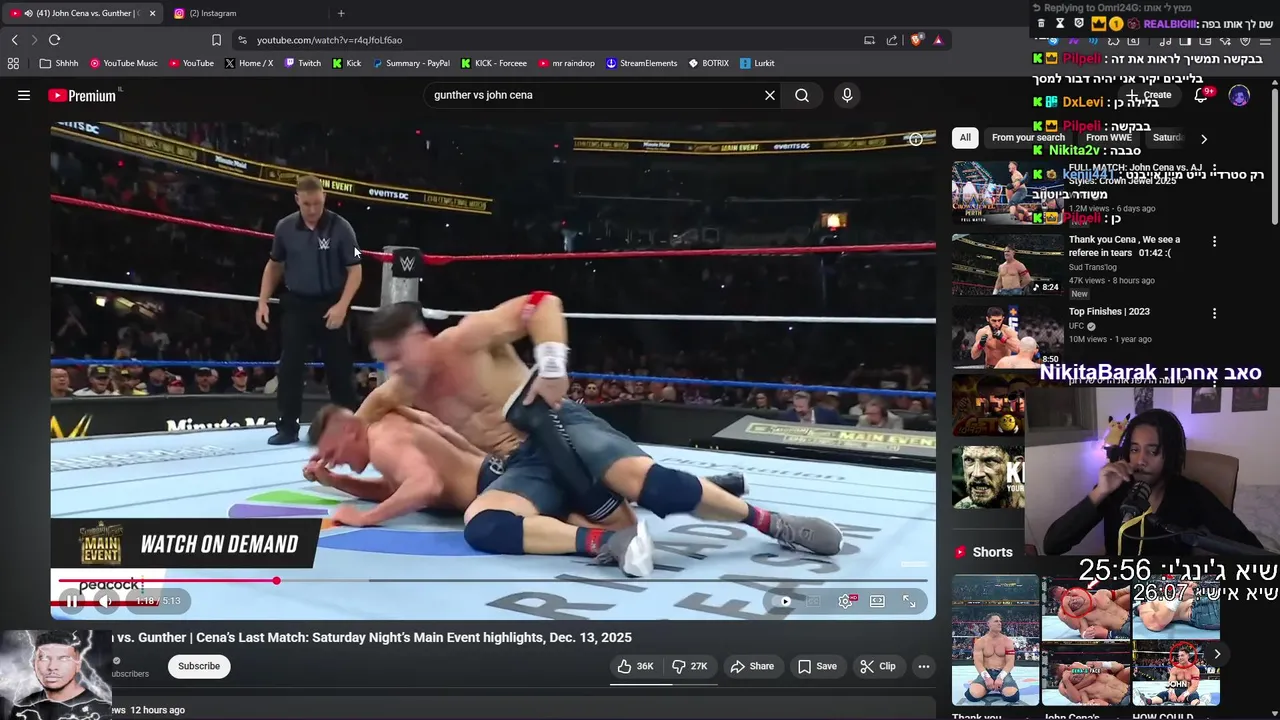Open browser apps grid icon
Viewport: 1280px width, 720px height.
click(13, 63)
